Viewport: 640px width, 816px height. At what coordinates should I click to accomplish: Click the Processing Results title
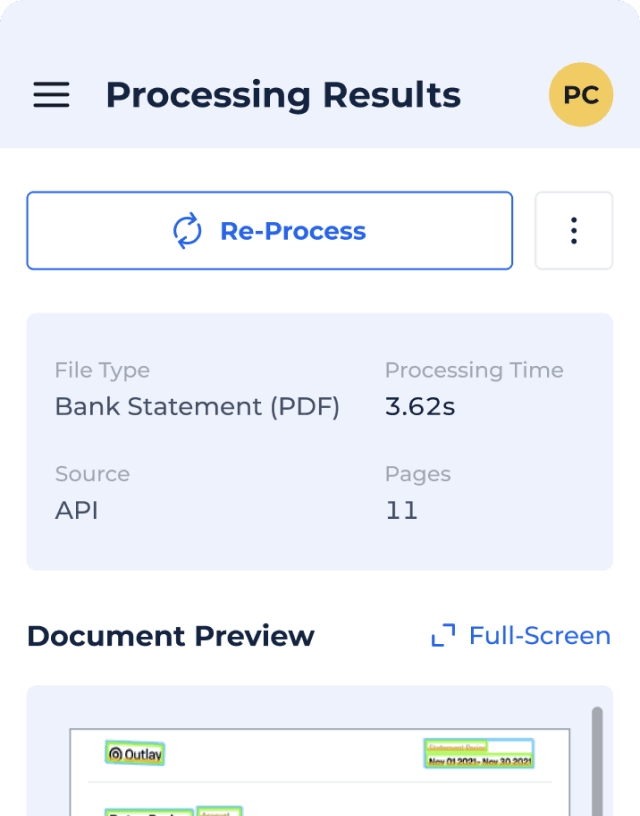point(283,95)
